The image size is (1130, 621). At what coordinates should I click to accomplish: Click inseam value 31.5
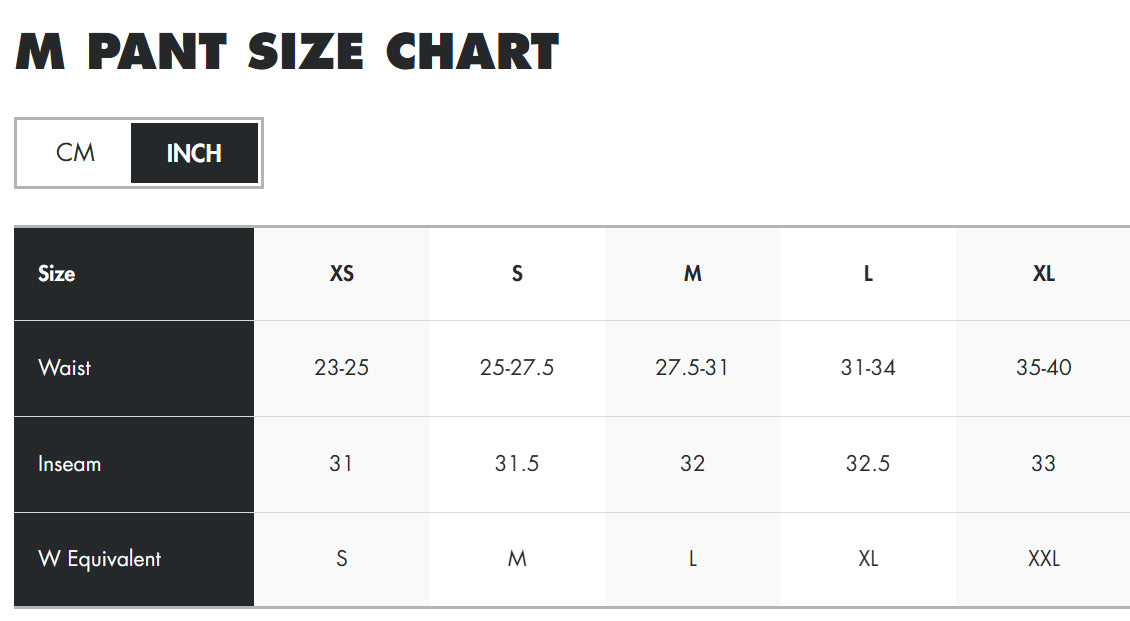click(x=517, y=464)
